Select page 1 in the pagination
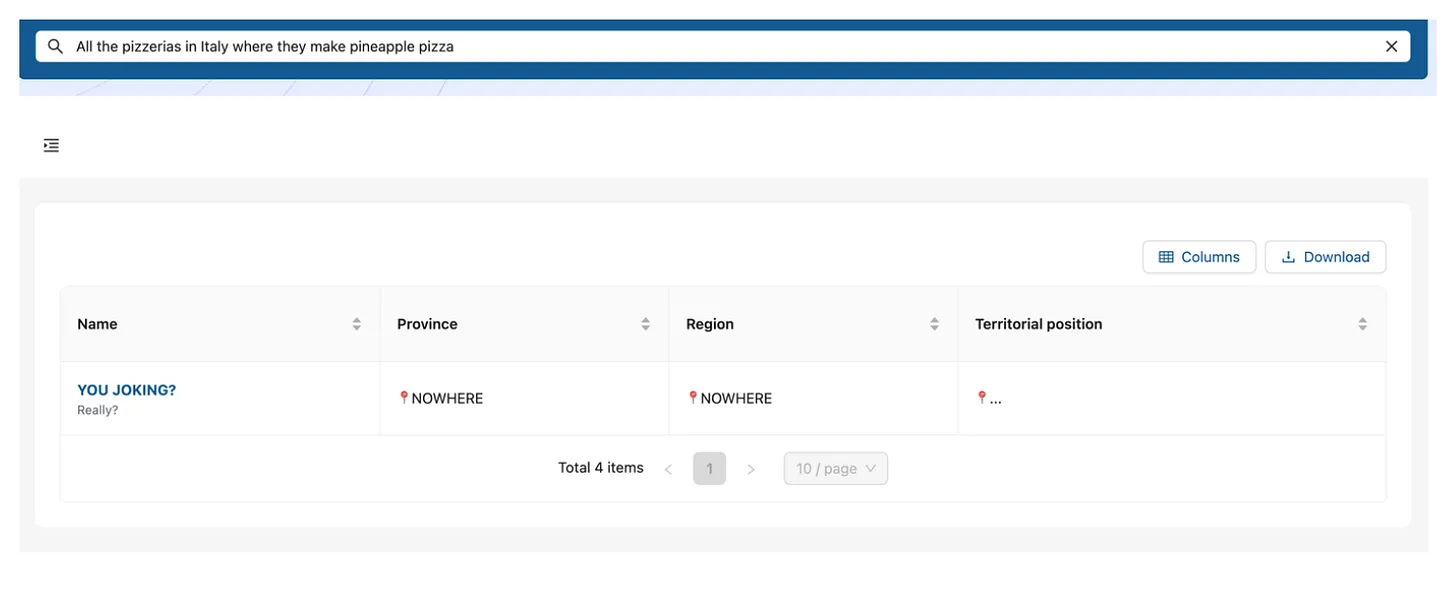This screenshot has height=615, width=1456. tap(709, 469)
